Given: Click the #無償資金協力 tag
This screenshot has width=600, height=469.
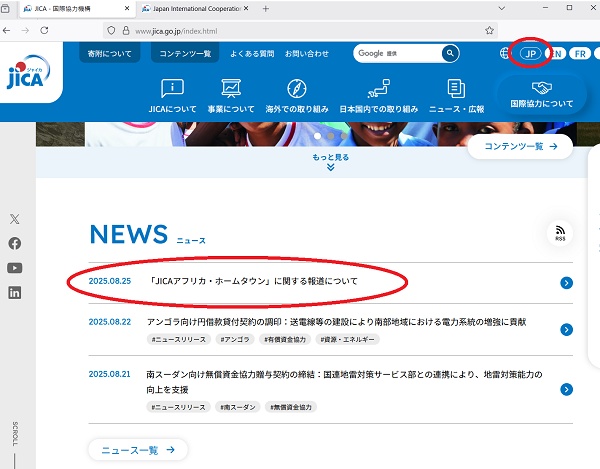Looking at the screenshot, I should (x=291, y=407).
